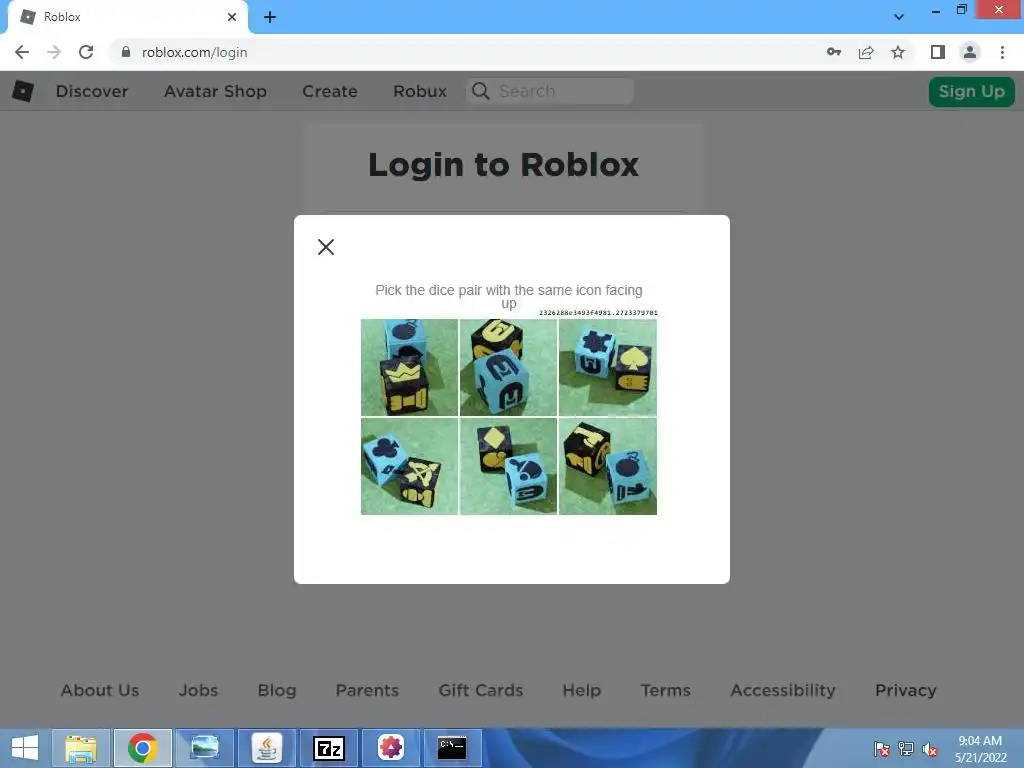The width and height of the screenshot is (1024, 768).
Task: Click the browser forward arrow
Action: (x=54, y=52)
